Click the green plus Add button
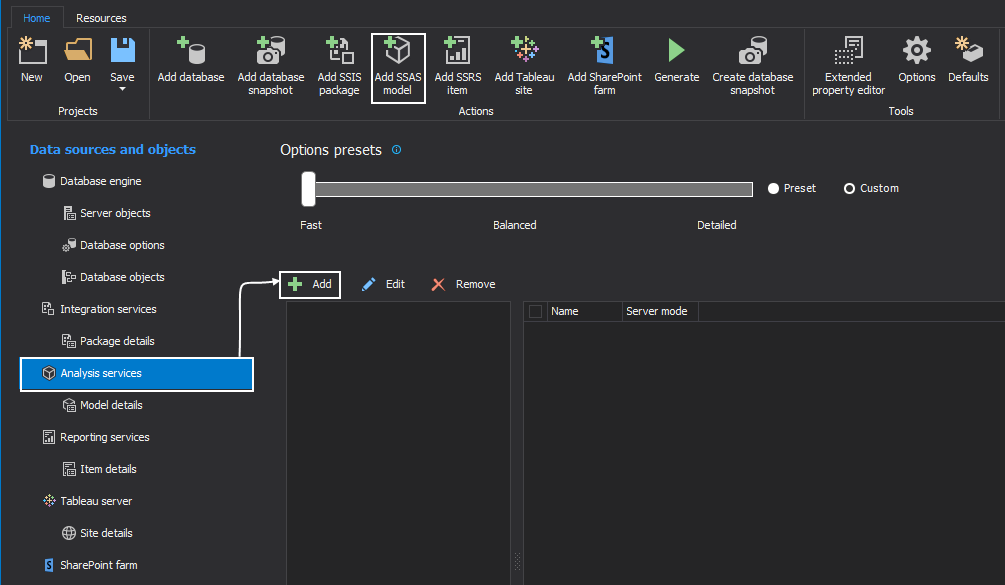This screenshot has width=1005, height=585. click(310, 284)
